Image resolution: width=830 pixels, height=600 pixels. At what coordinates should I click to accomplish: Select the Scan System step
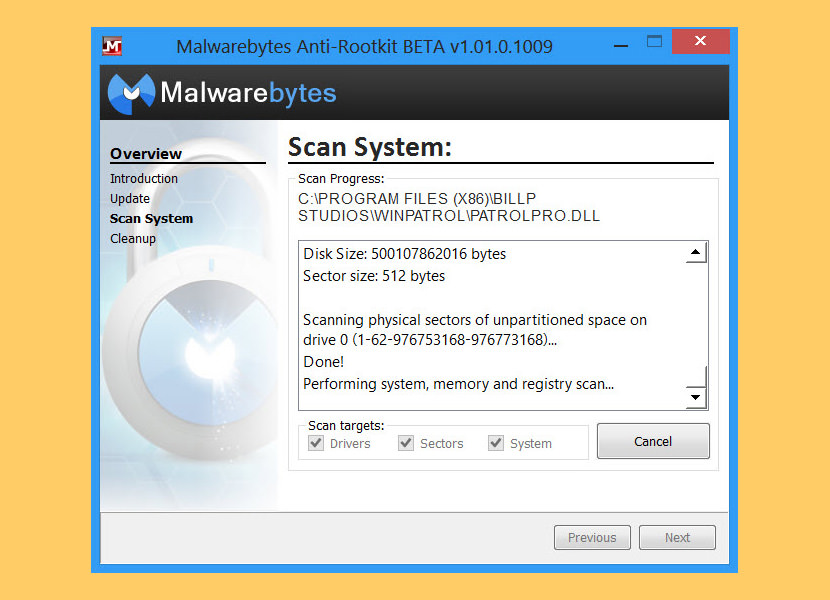click(151, 219)
